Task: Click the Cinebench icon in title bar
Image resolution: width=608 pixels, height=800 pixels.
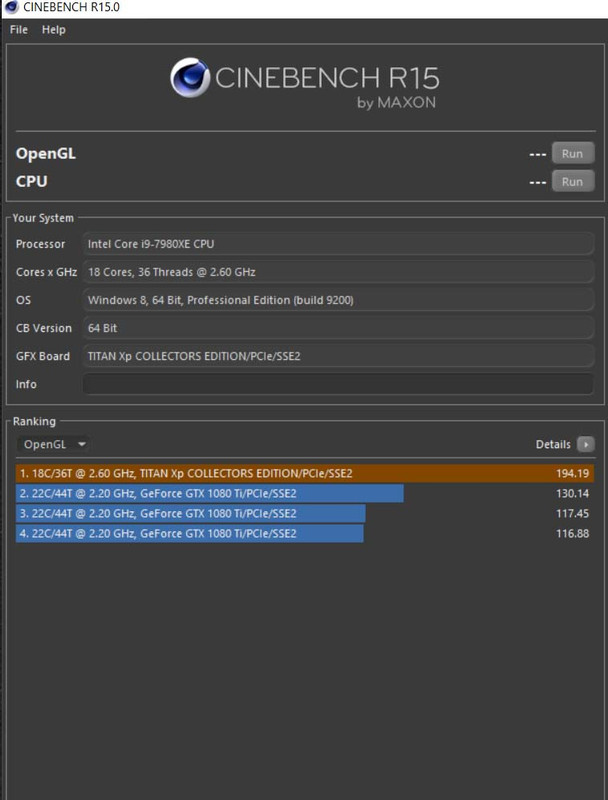Action: tap(11, 8)
